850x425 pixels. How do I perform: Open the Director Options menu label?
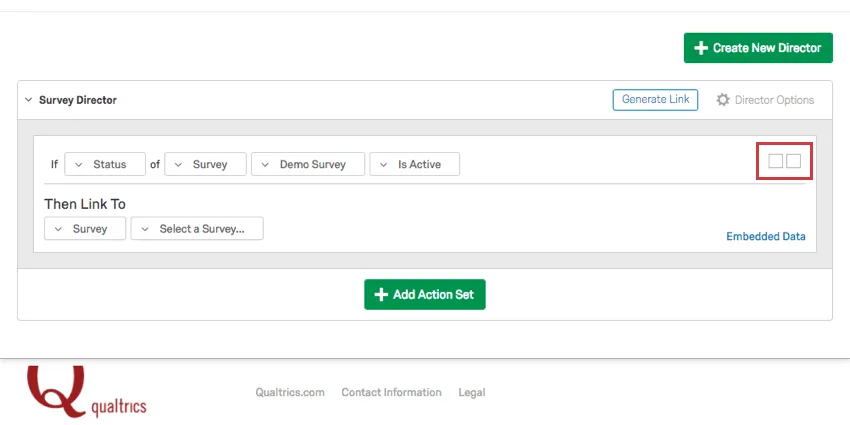click(774, 100)
